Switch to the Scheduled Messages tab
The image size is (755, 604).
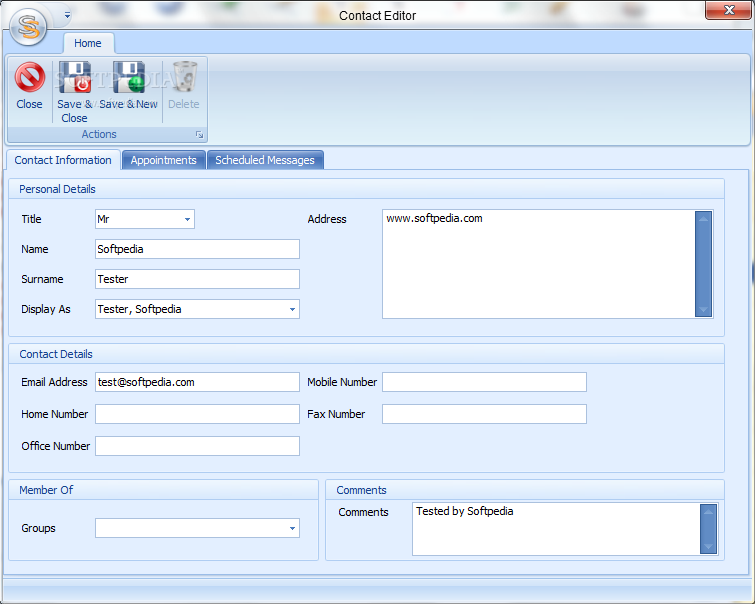point(265,160)
